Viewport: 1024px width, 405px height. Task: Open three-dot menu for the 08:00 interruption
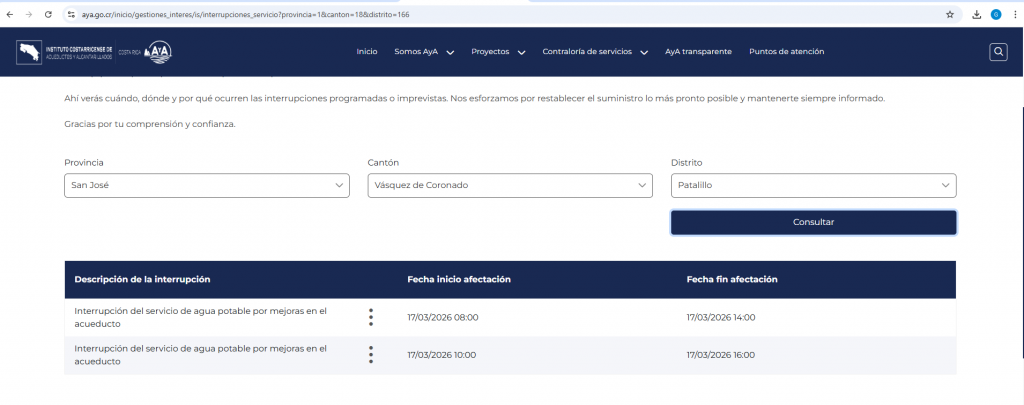tap(371, 317)
